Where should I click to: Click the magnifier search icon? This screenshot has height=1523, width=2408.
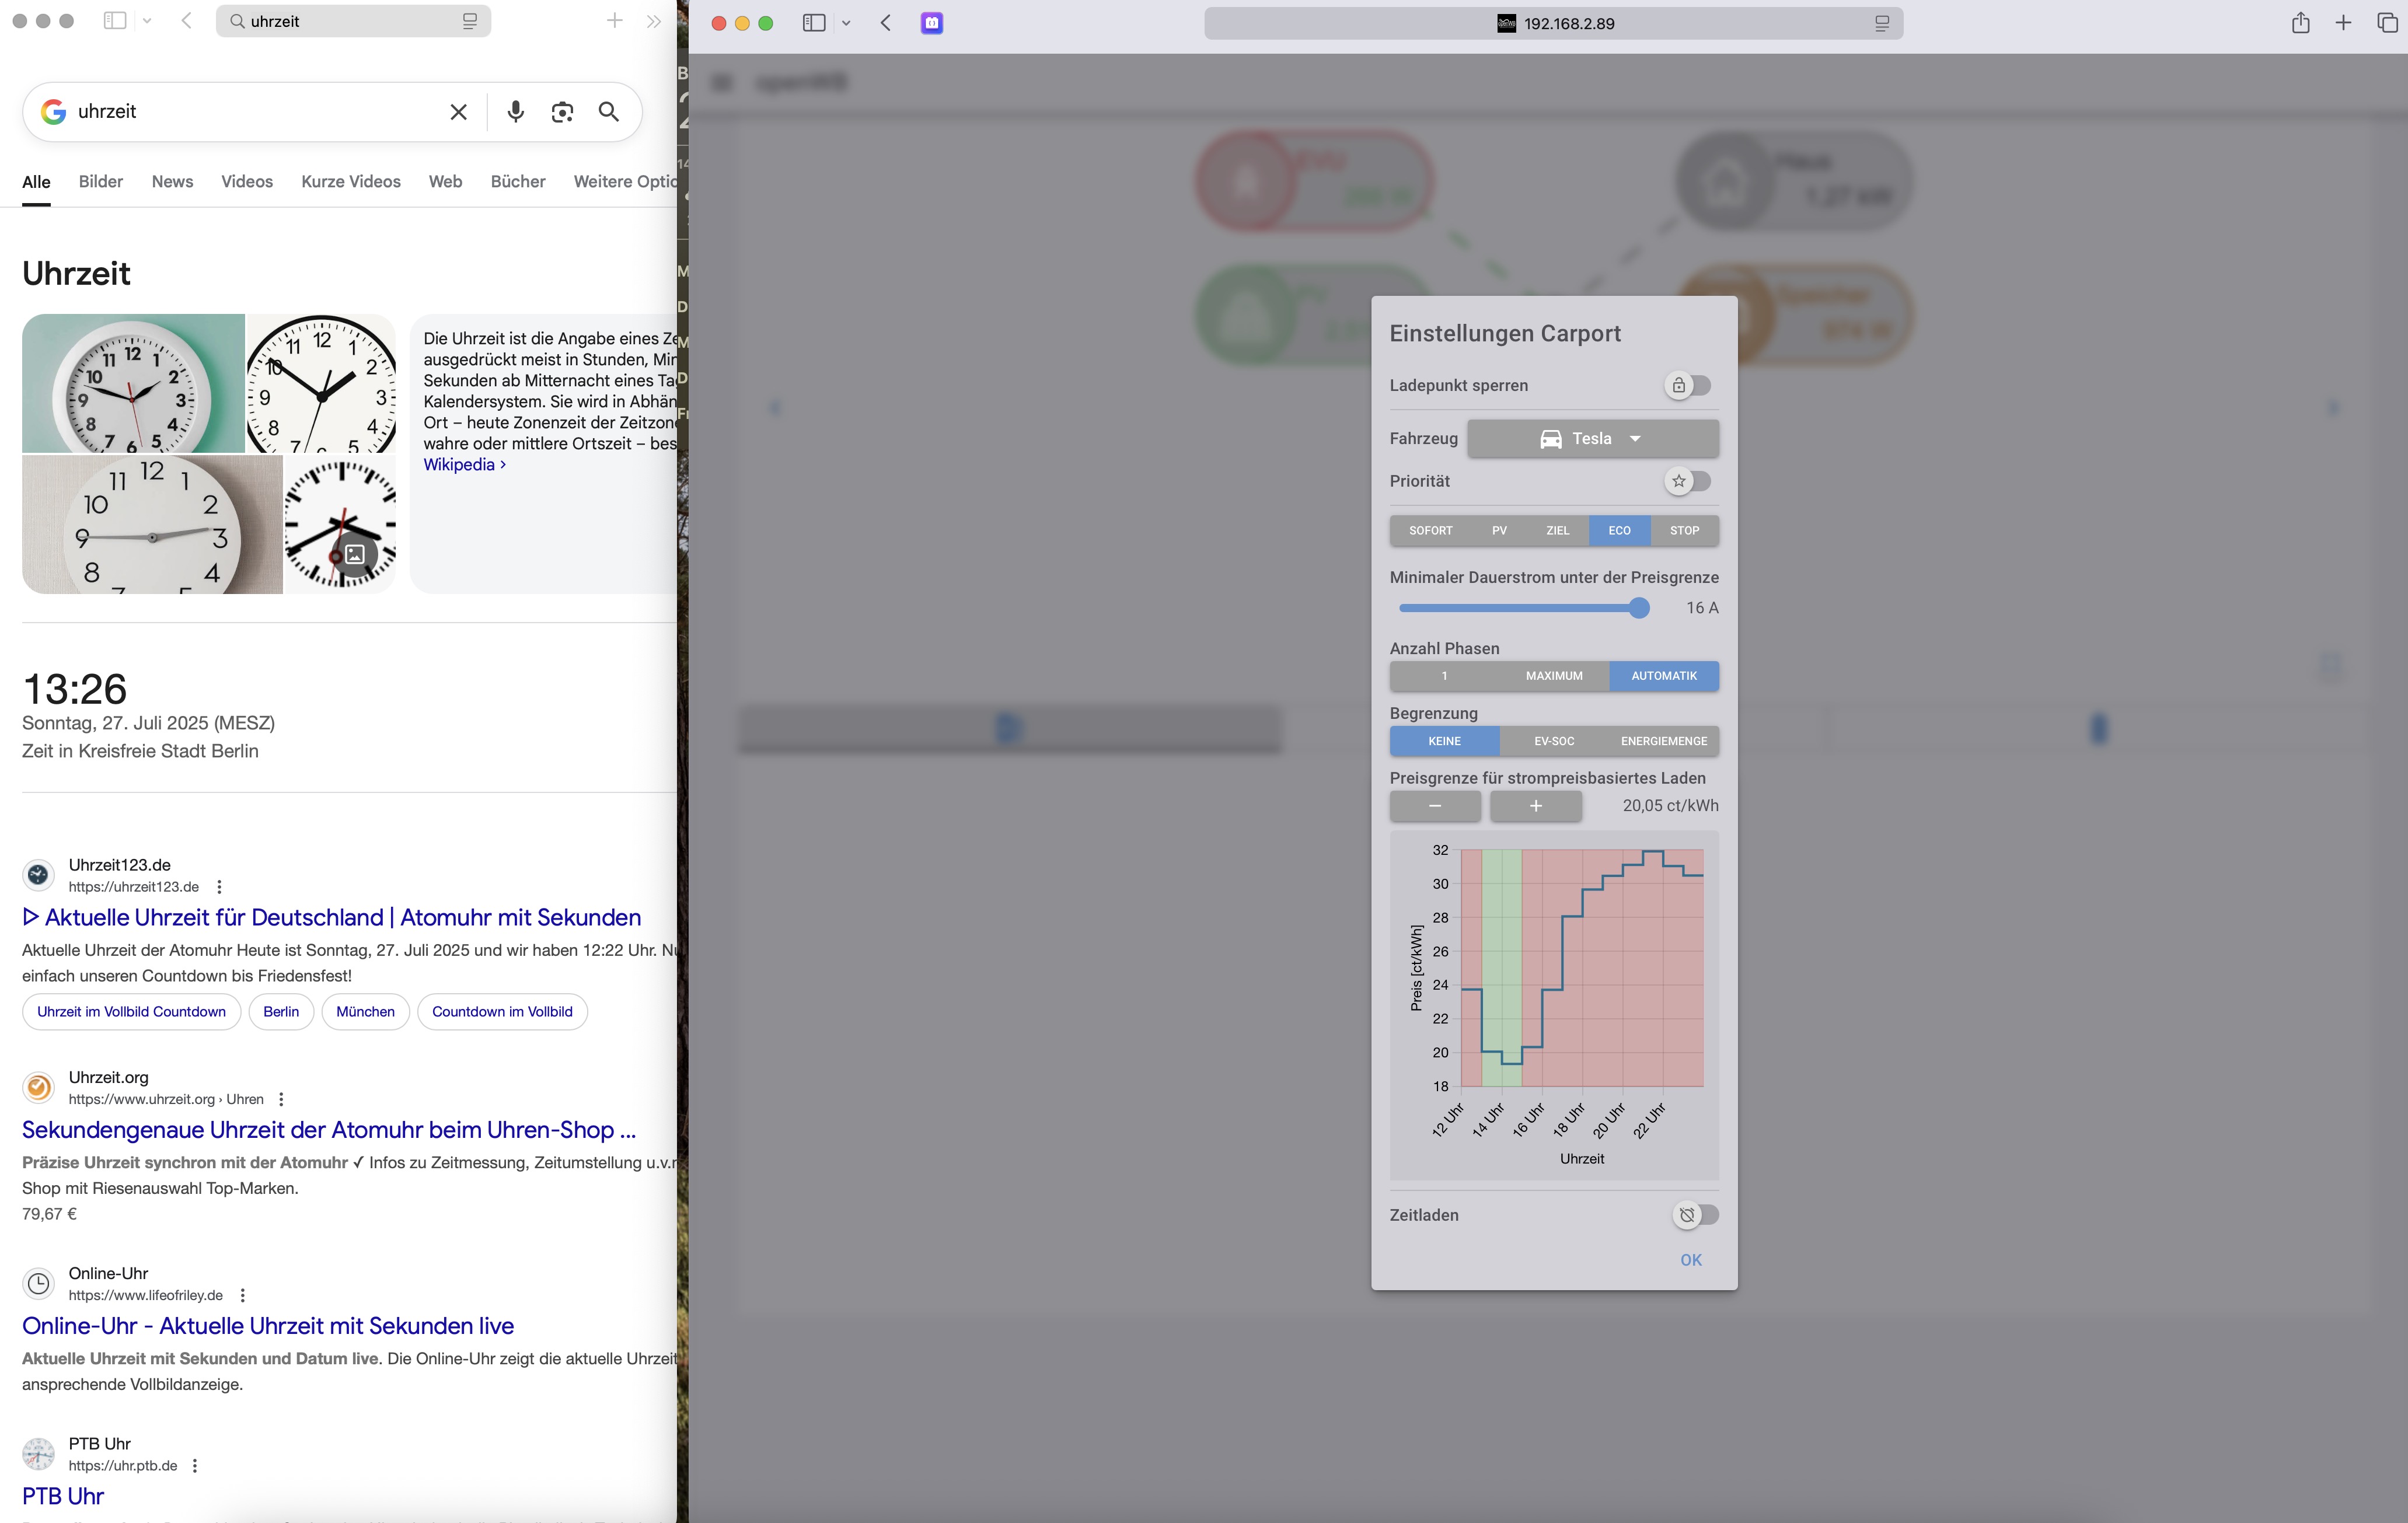[x=608, y=111]
